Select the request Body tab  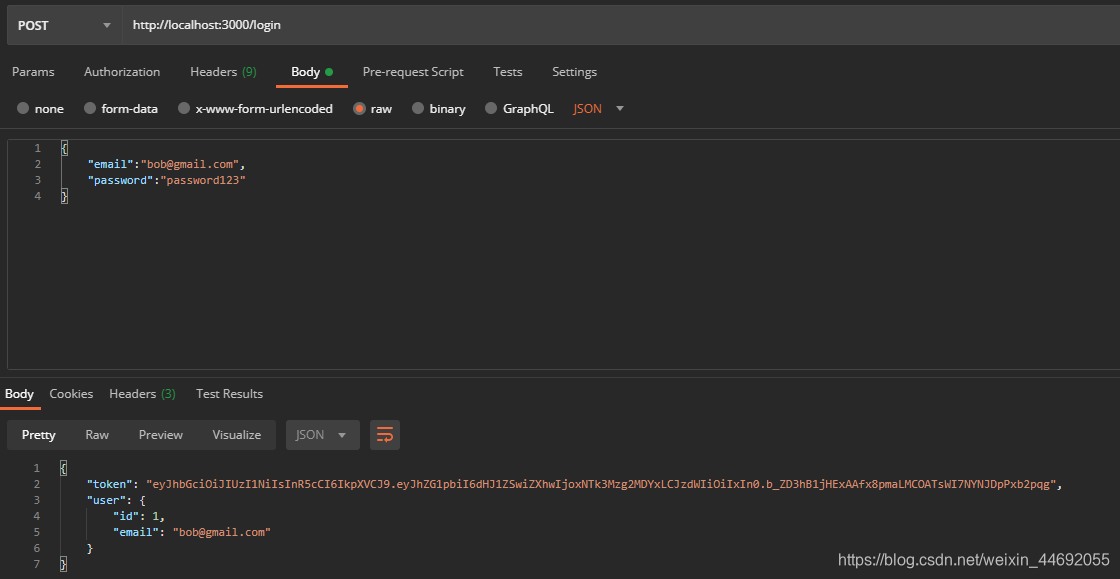312,71
